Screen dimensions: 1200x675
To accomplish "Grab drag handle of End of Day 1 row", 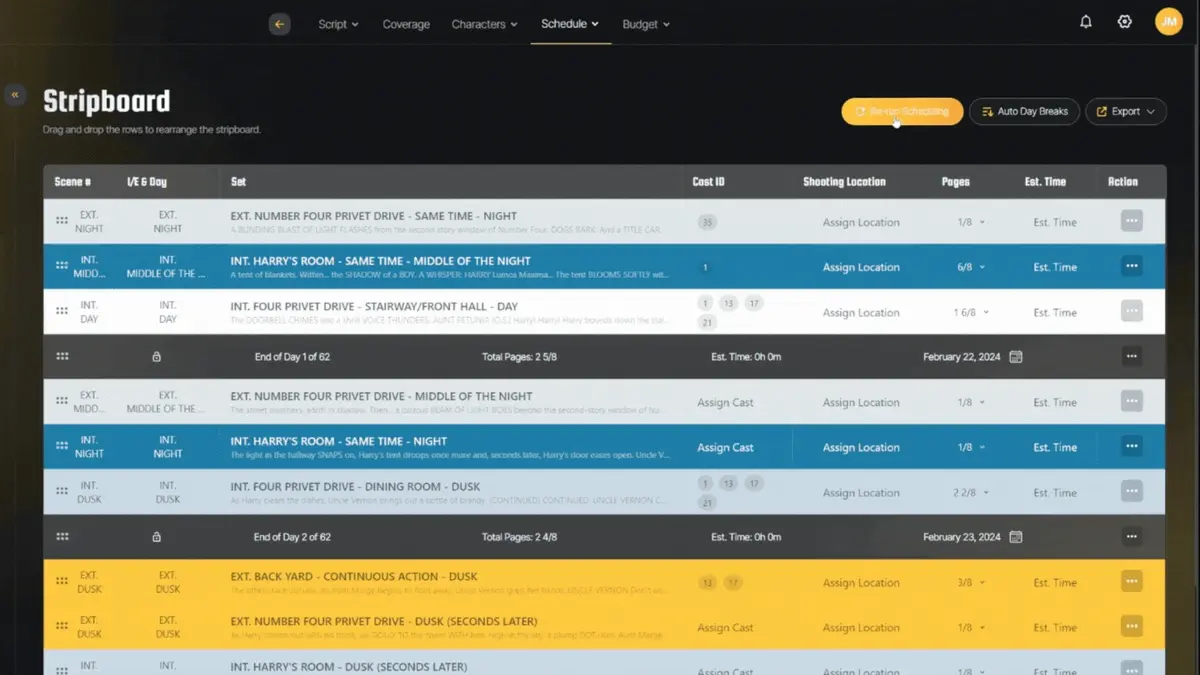I will click(x=62, y=357).
